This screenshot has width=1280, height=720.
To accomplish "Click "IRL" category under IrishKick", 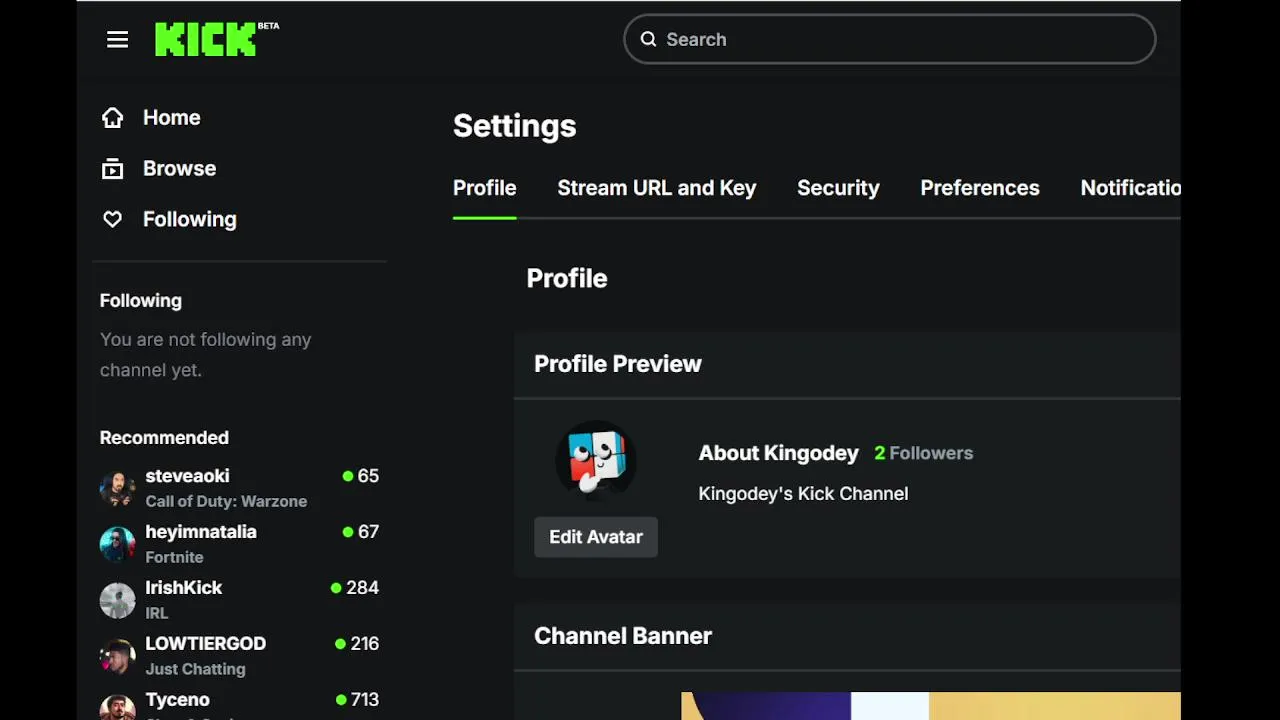I will pos(157,613).
